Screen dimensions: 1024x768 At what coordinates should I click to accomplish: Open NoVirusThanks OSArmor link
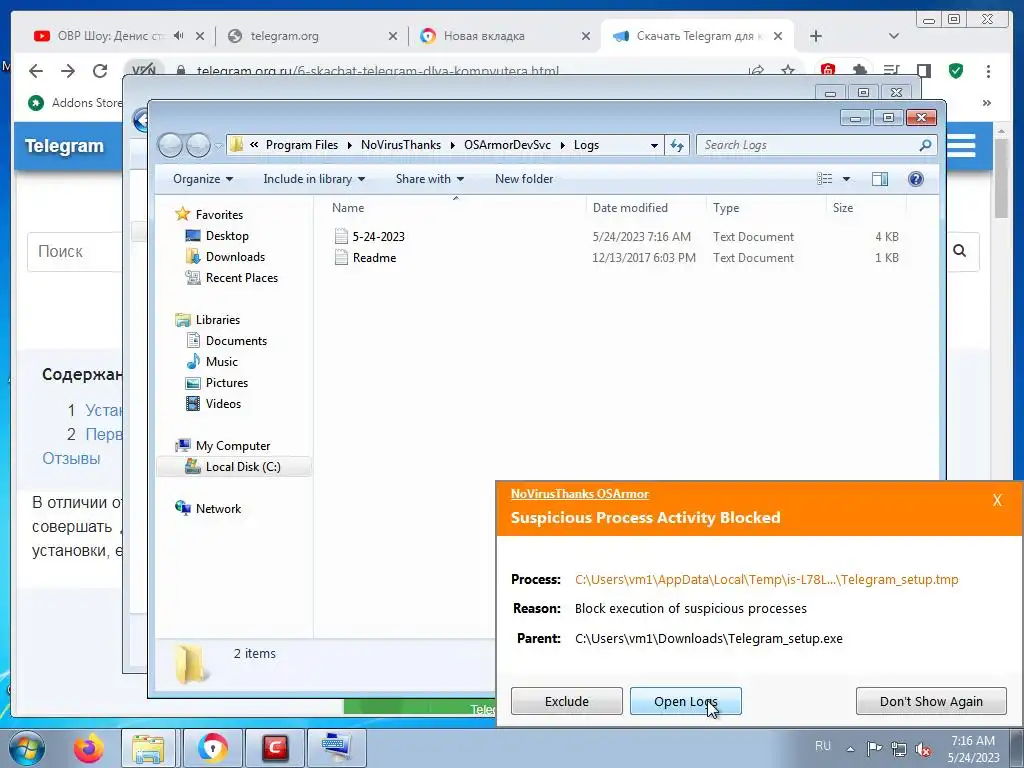tap(580, 494)
